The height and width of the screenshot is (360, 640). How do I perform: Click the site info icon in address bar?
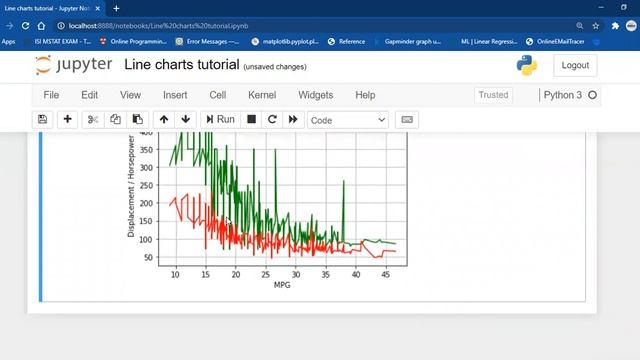(61, 26)
